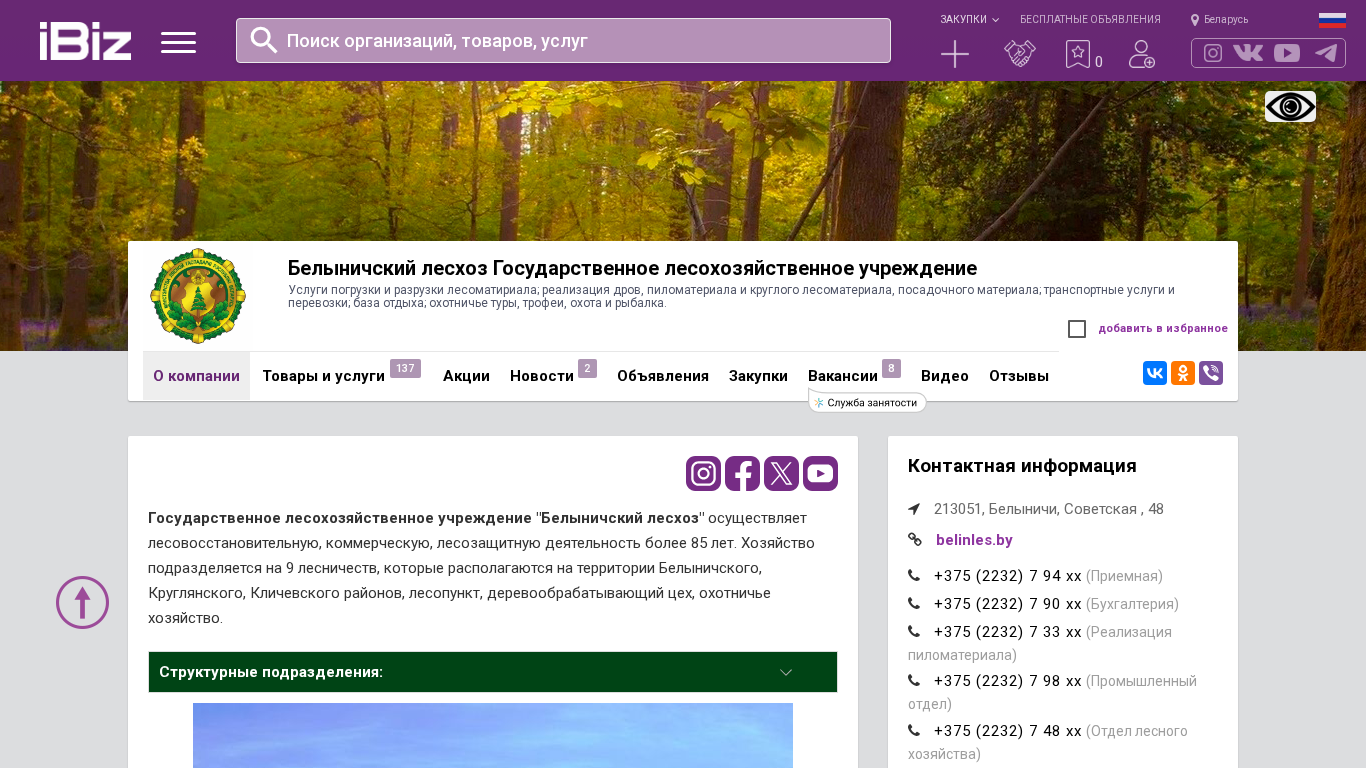Click the website link chain icon

[915, 540]
